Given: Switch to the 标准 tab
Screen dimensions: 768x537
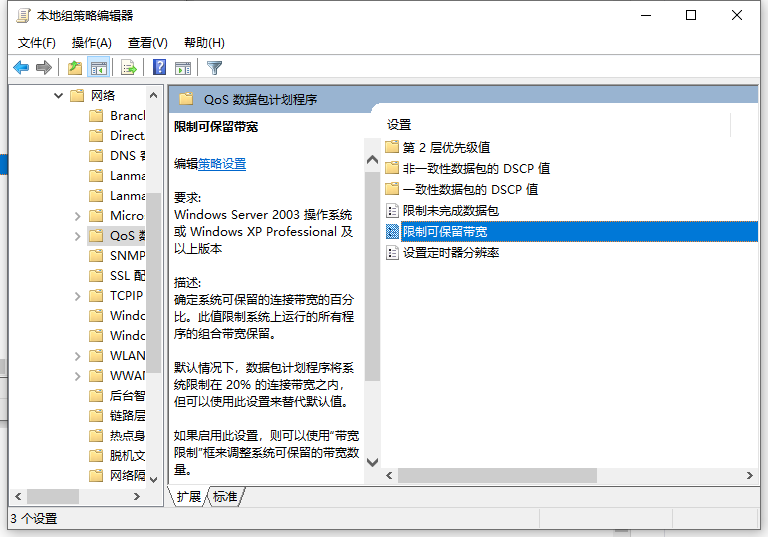Looking at the screenshot, I should click(225, 496).
